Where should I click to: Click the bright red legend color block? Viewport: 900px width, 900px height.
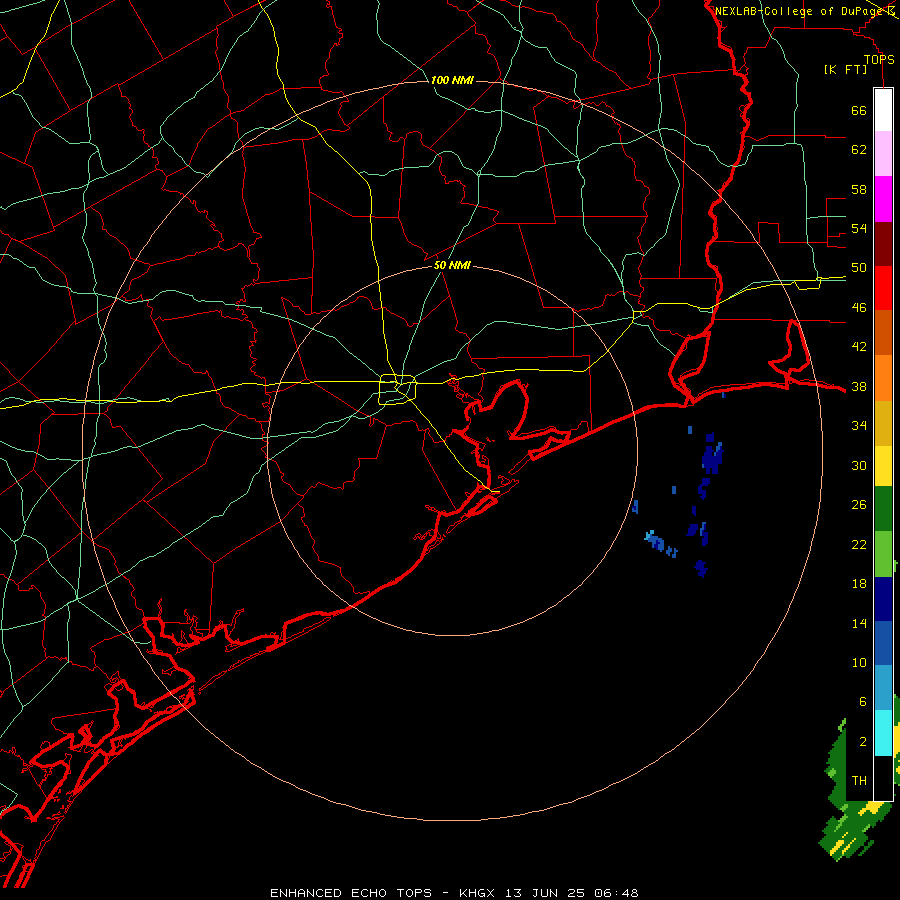(883, 288)
